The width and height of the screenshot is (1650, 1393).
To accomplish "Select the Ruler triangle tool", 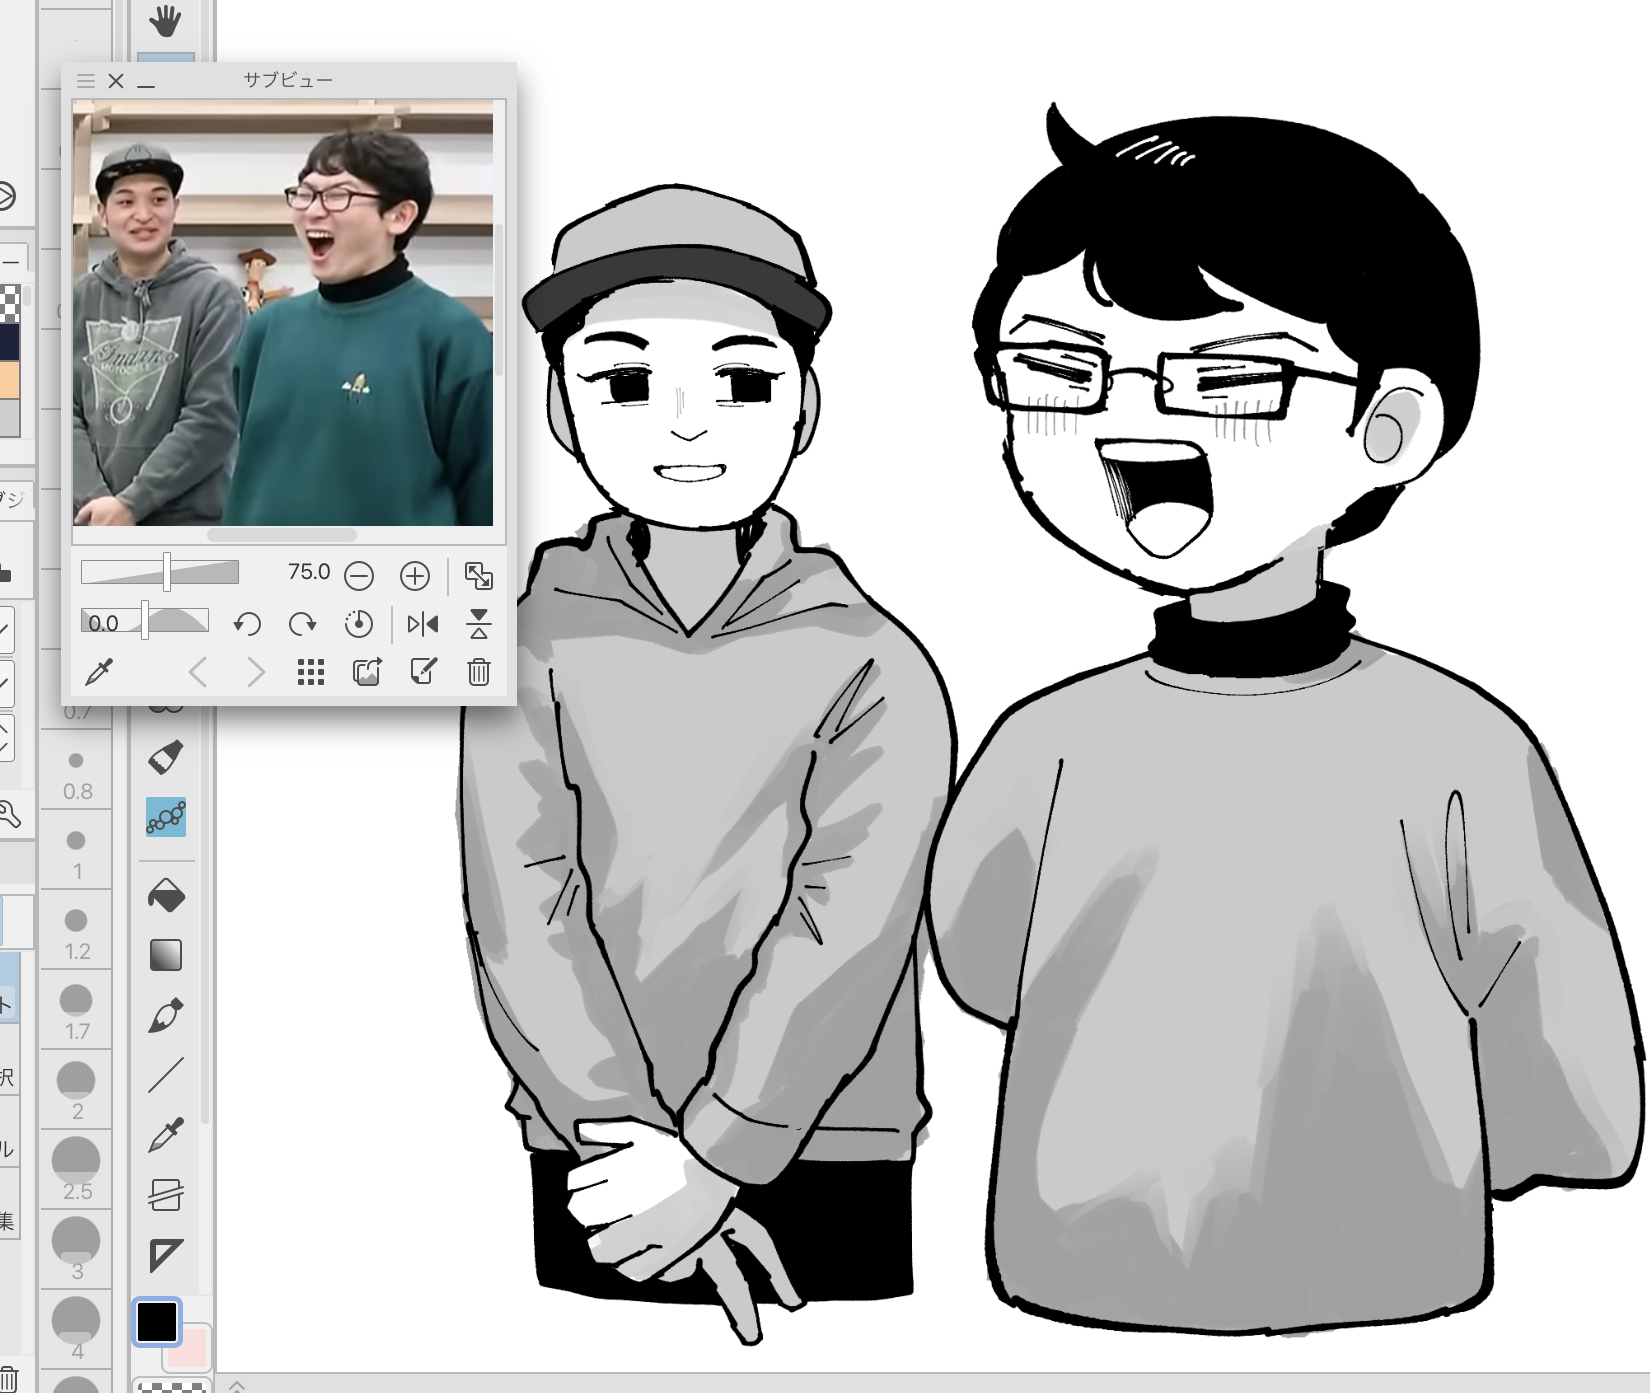I will (165, 1255).
